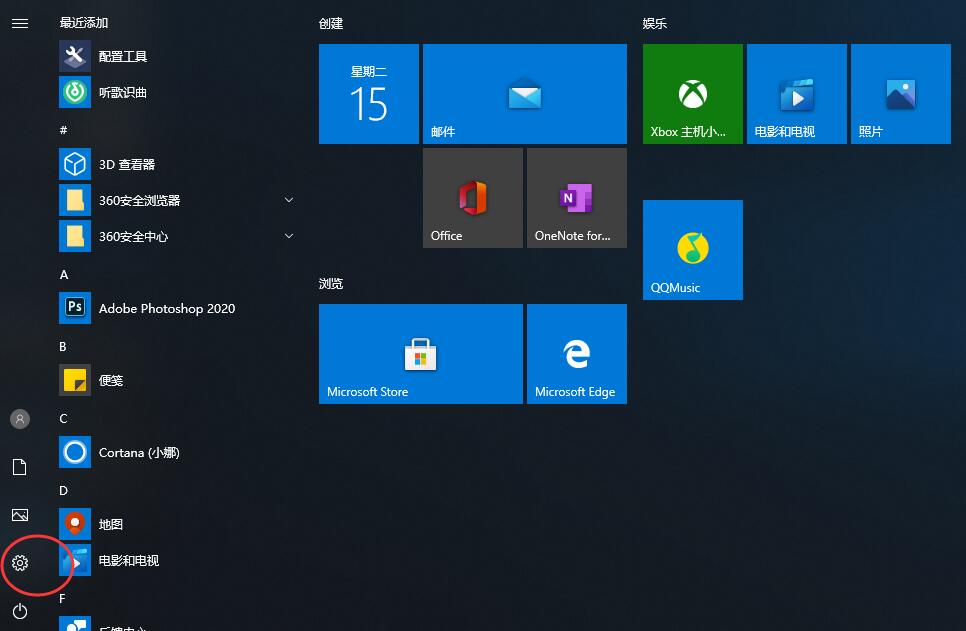Open Cortana (小娜) from app list
Viewport: 966px width, 631px height.
[139, 452]
